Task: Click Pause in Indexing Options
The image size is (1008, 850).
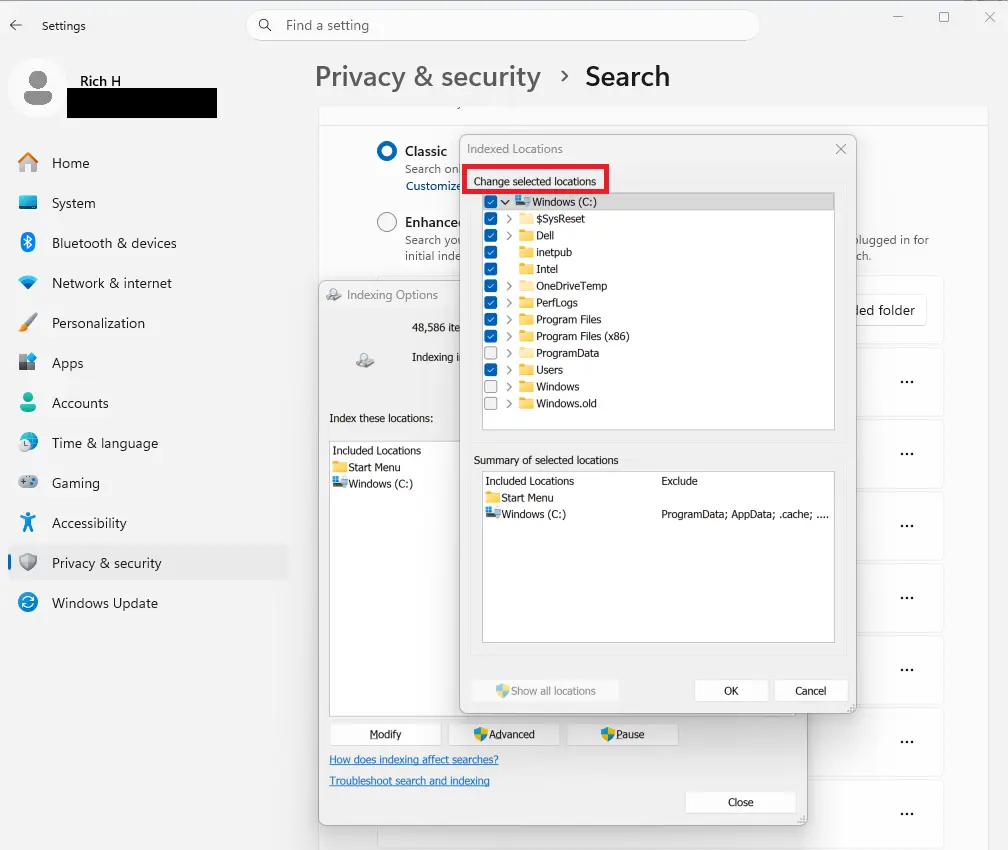Action: pyautogui.click(x=622, y=734)
